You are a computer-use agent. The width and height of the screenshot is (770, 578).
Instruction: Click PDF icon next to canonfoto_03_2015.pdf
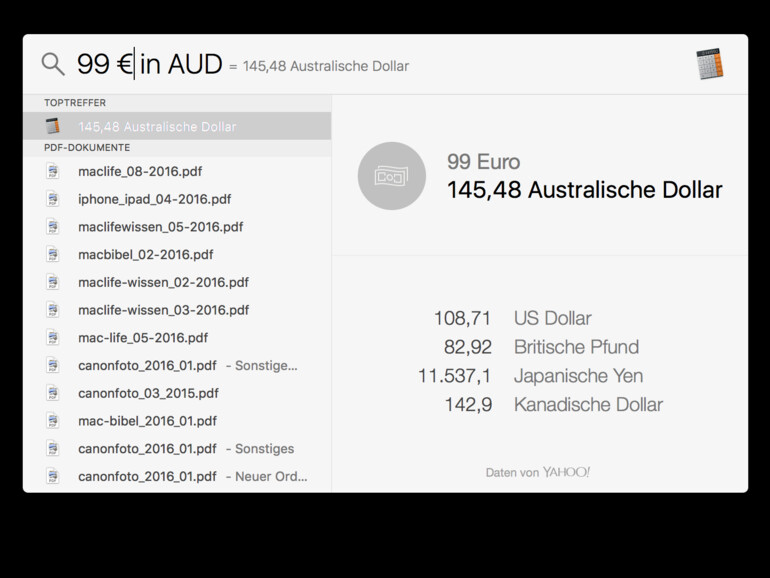(53, 393)
